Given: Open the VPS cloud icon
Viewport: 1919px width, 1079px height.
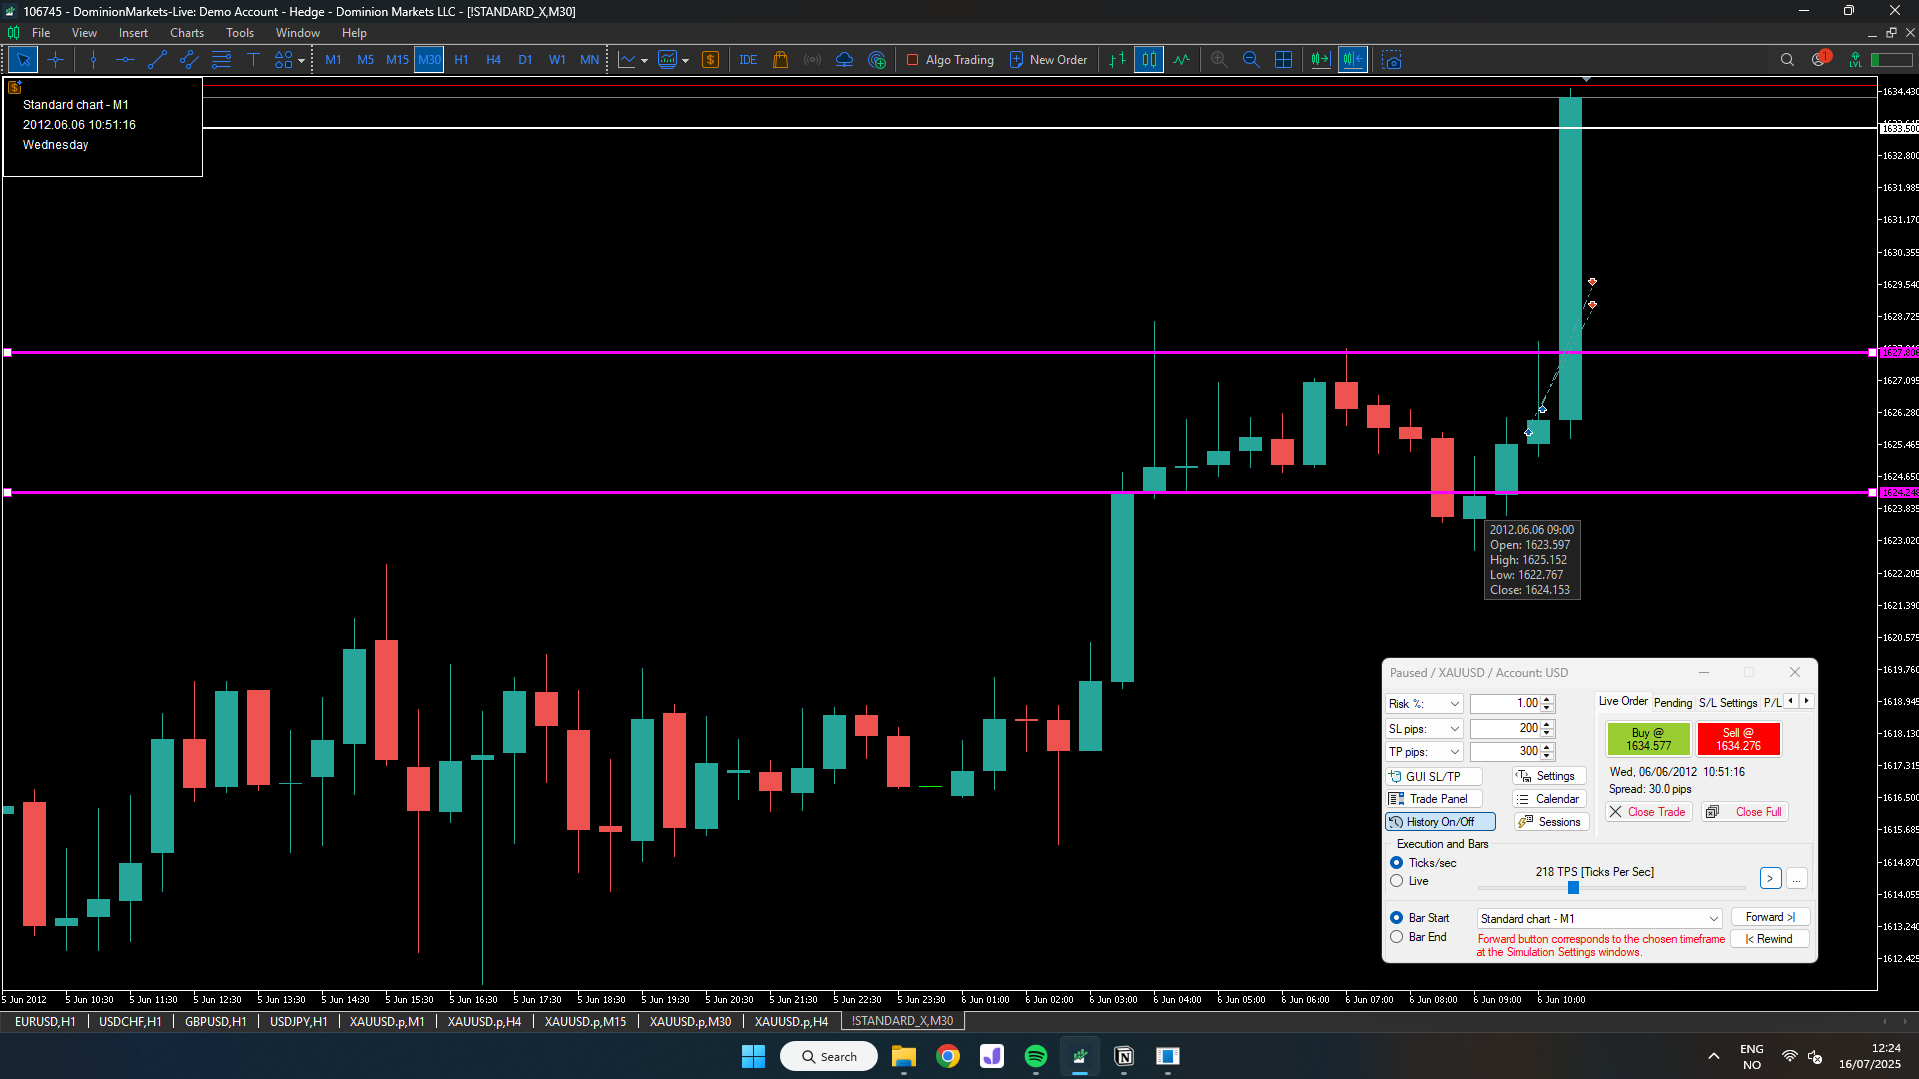Looking at the screenshot, I should coord(844,60).
